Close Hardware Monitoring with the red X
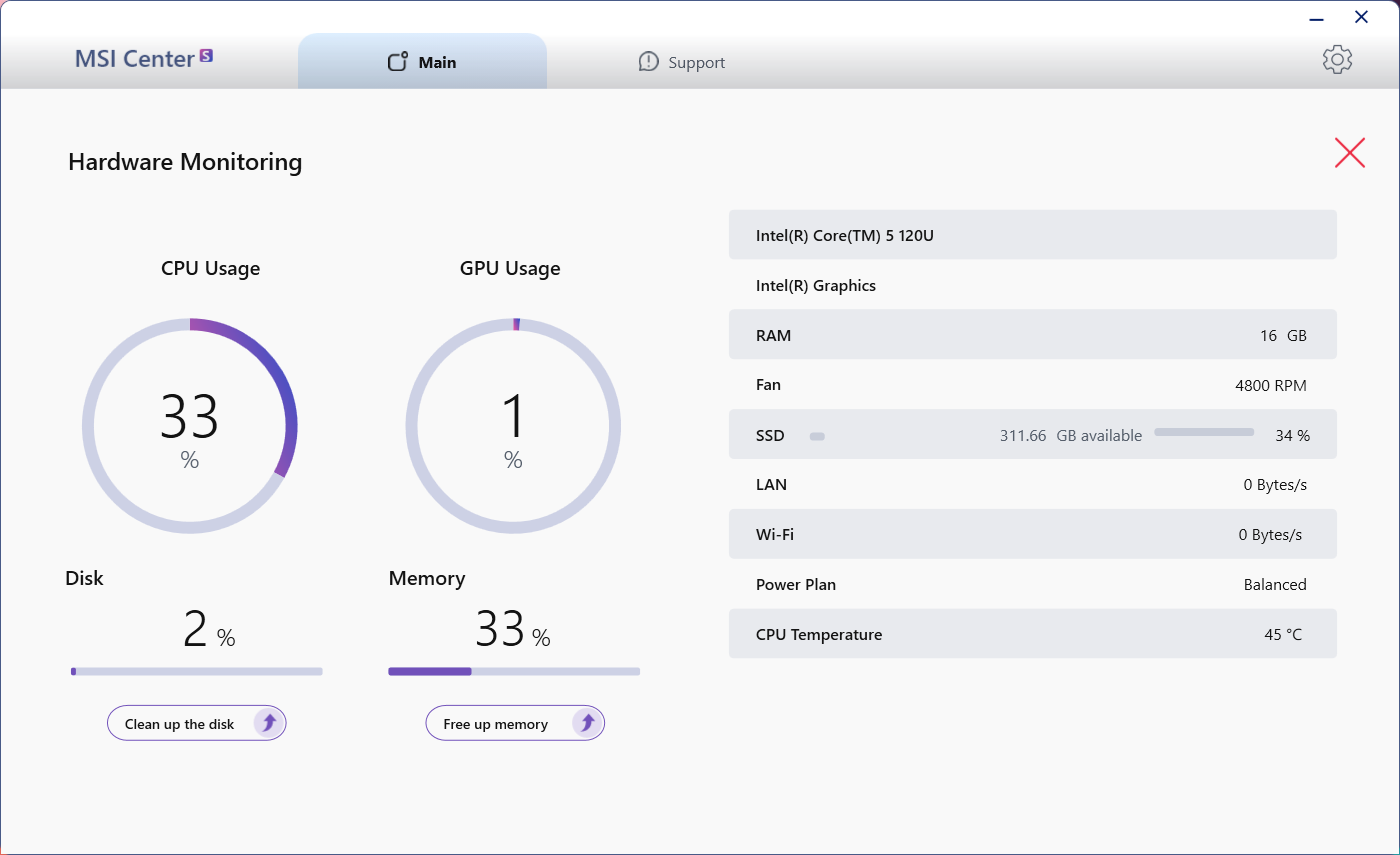This screenshot has height=855, width=1400. tap(1349, 152)
